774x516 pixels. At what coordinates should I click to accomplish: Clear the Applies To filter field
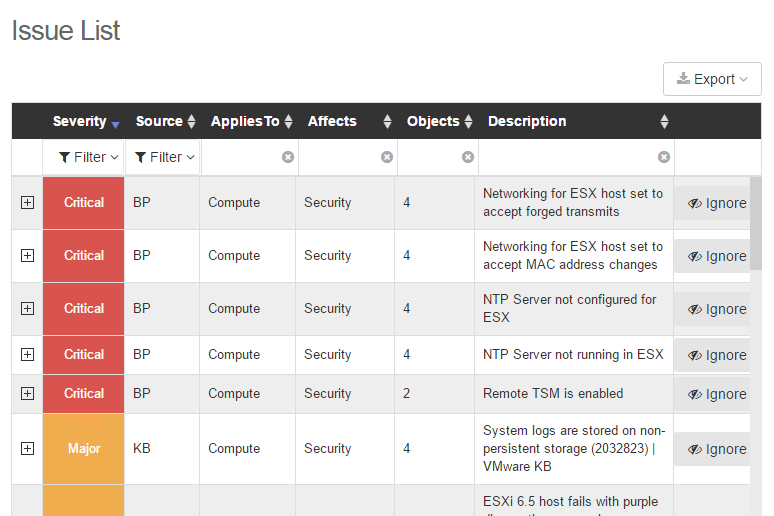pos(288,157)
